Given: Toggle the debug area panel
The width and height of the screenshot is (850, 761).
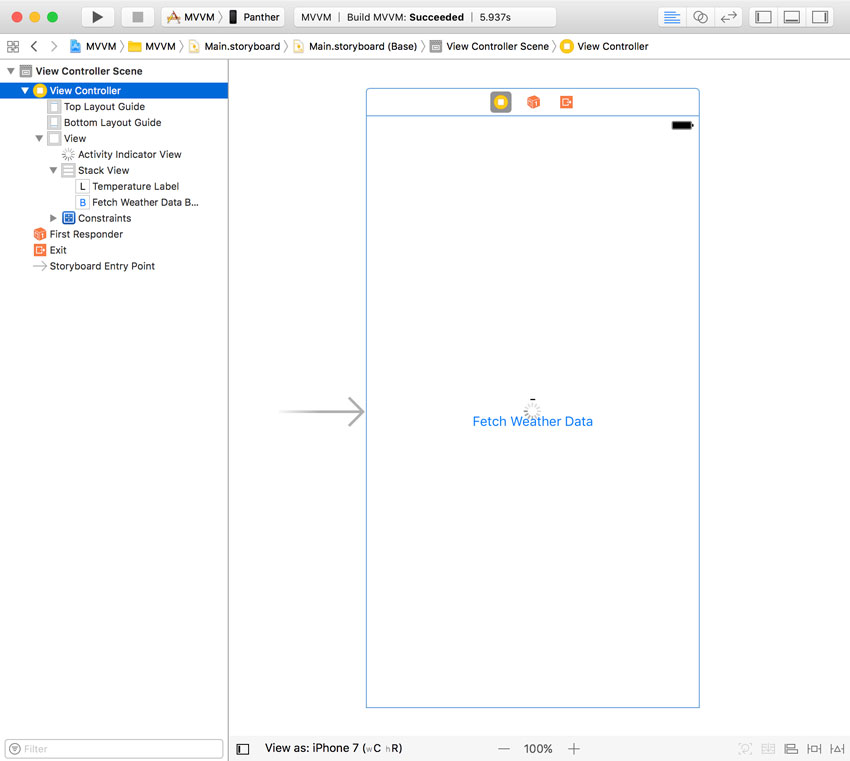Looking at the screenshot, I should [791, 17].
